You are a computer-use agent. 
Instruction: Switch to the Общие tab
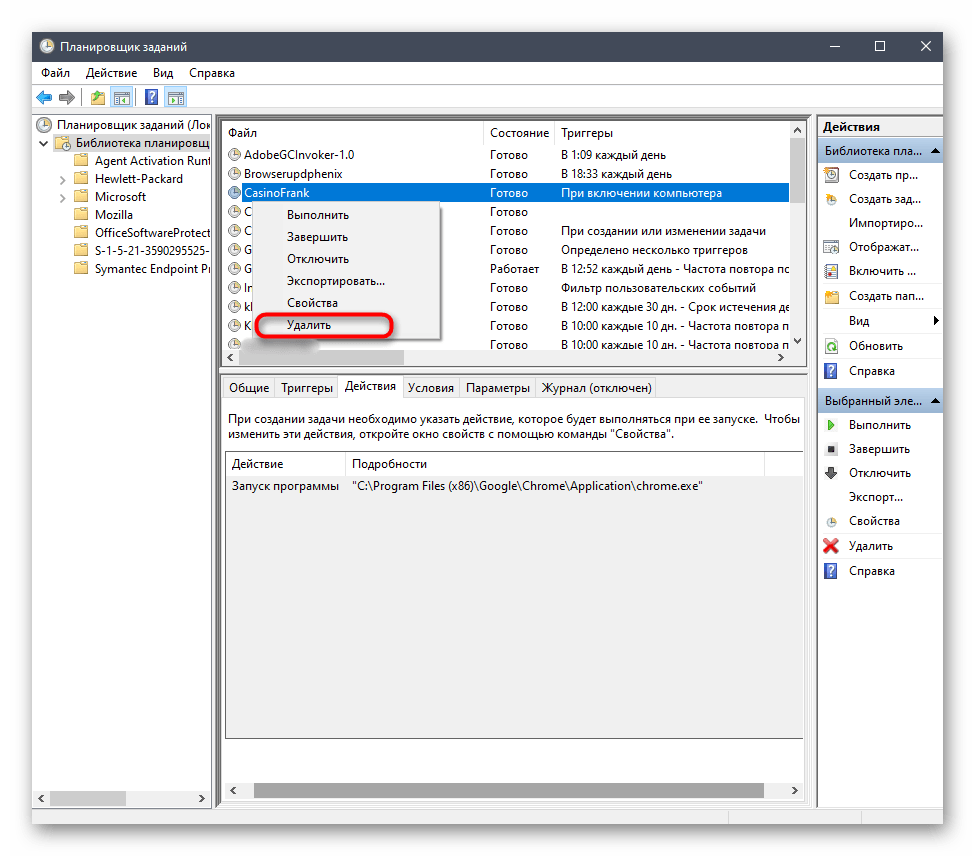click(249, 388)
